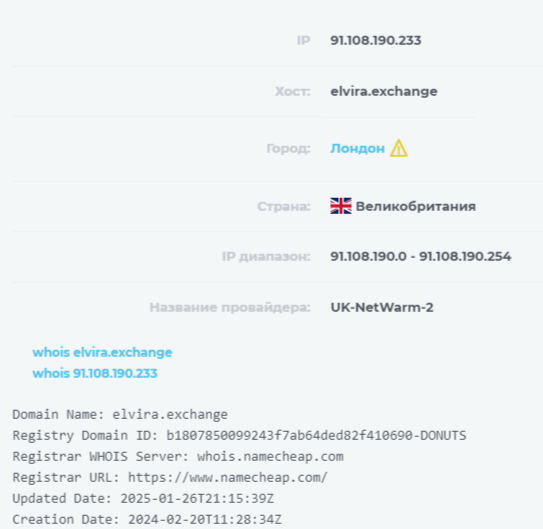
Task: Click the Updated Date whois line
Action: click(143, 499)
